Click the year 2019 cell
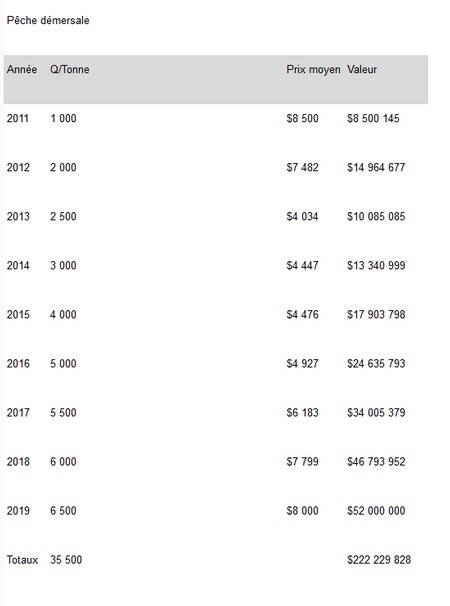This screenshot has height=606, width=450. tap(18, 511)
